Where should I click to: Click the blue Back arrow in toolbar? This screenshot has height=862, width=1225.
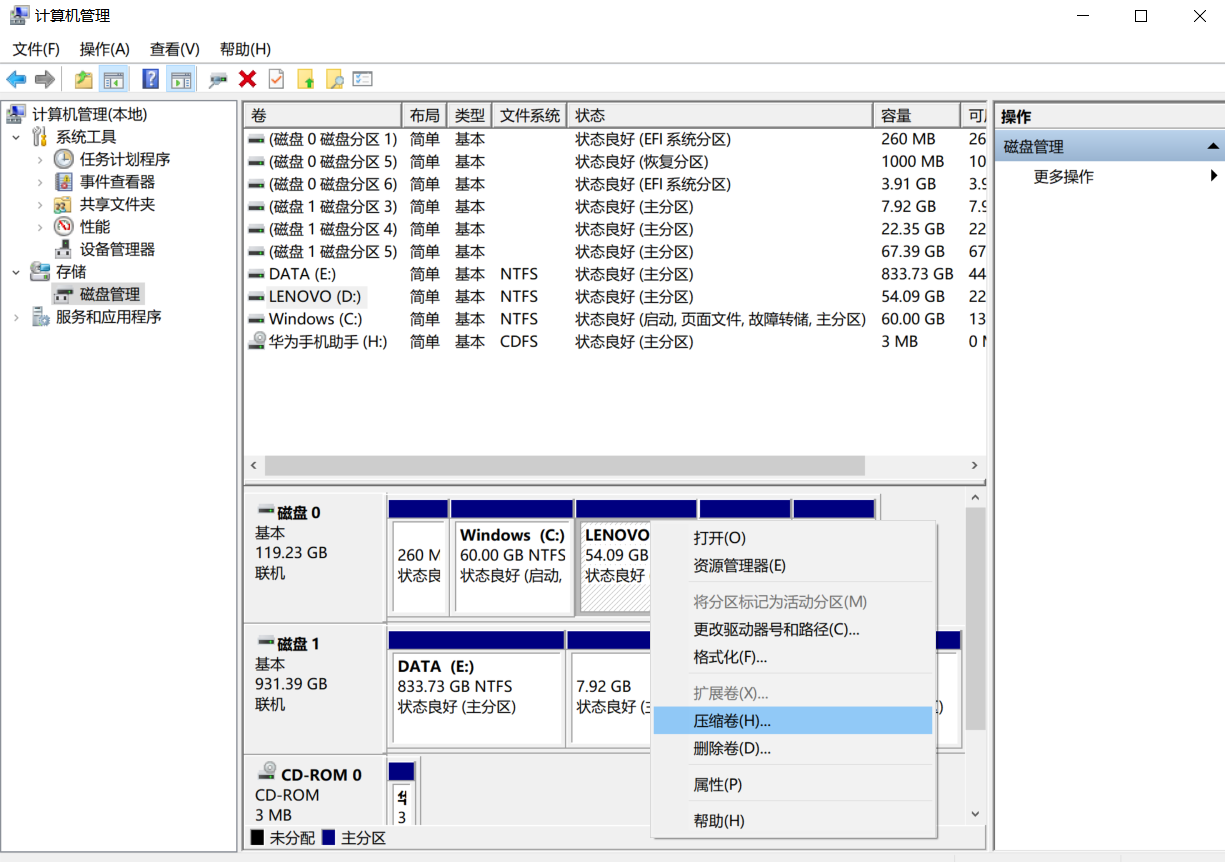pyautogui.click(x=16, y=79)
